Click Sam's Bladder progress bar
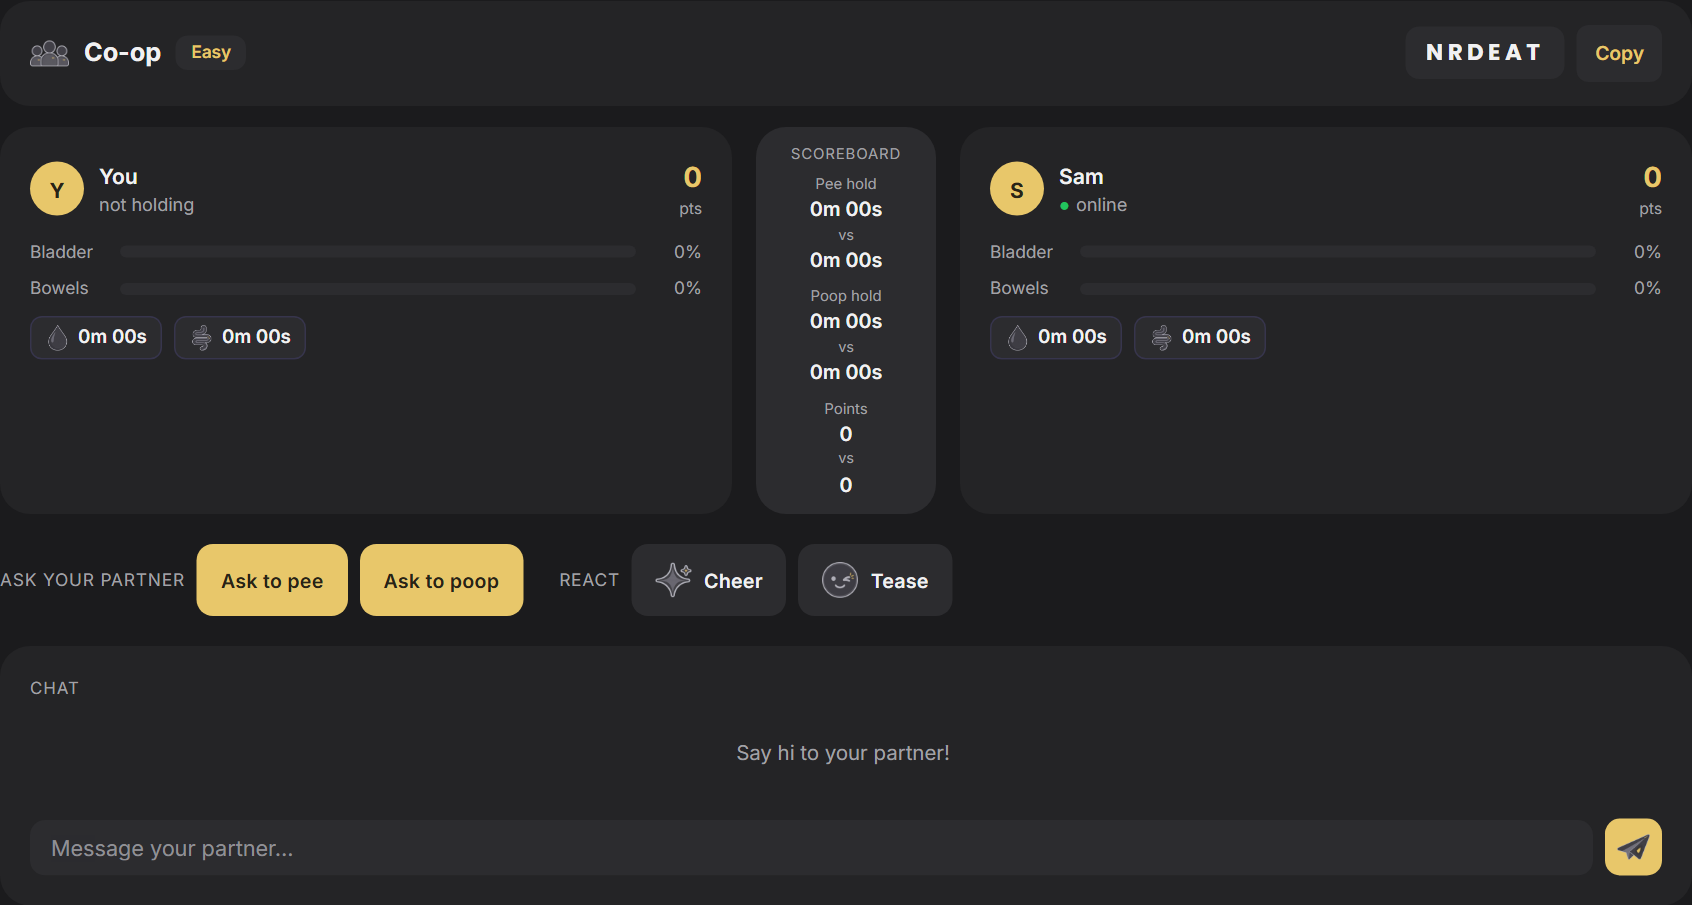Image resolution: width=1692 pixels, height=905 pixels. [x=1338, y=252]
